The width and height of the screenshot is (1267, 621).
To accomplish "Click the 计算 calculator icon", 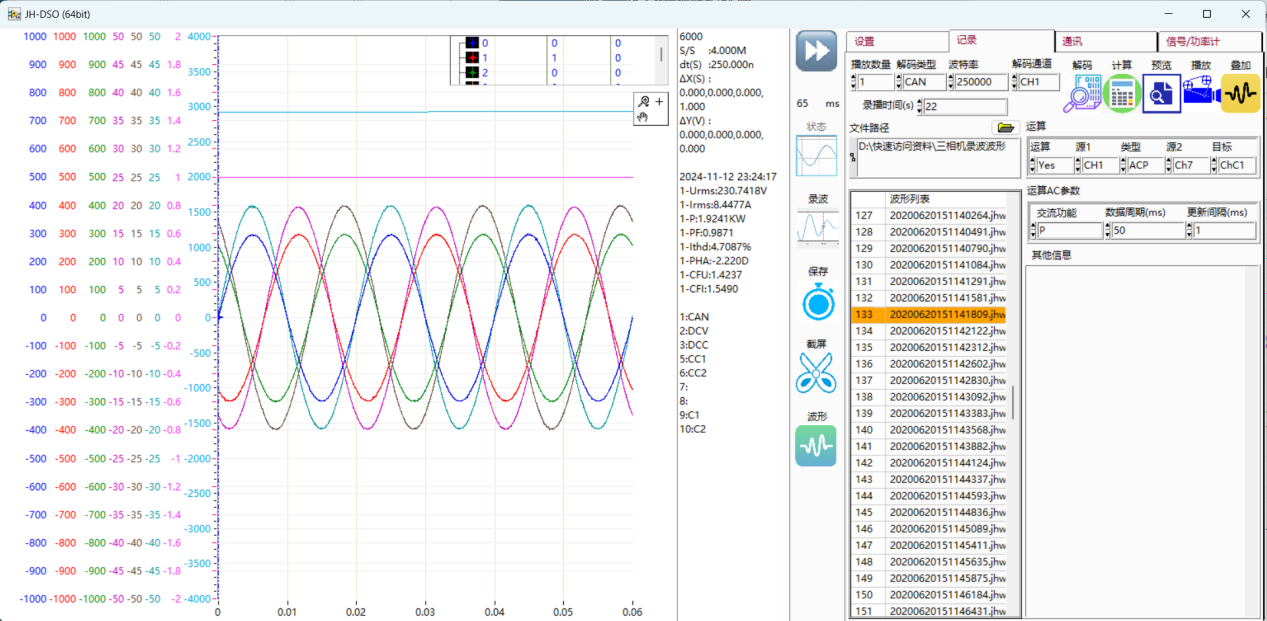I will click(1122, 94).
